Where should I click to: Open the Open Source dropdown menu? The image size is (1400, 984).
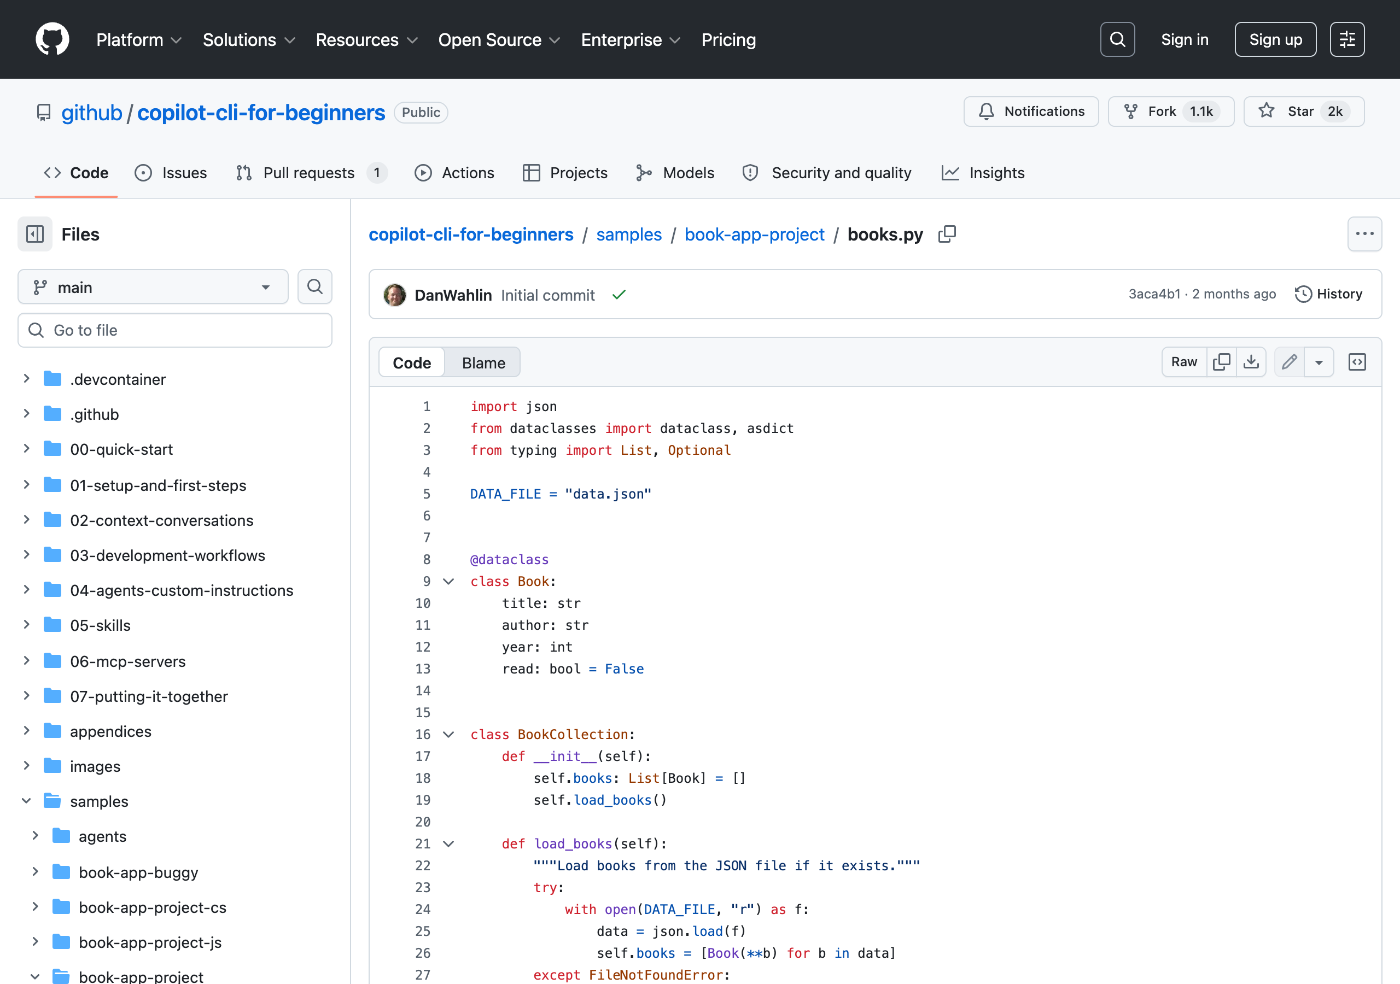point(499,40)
